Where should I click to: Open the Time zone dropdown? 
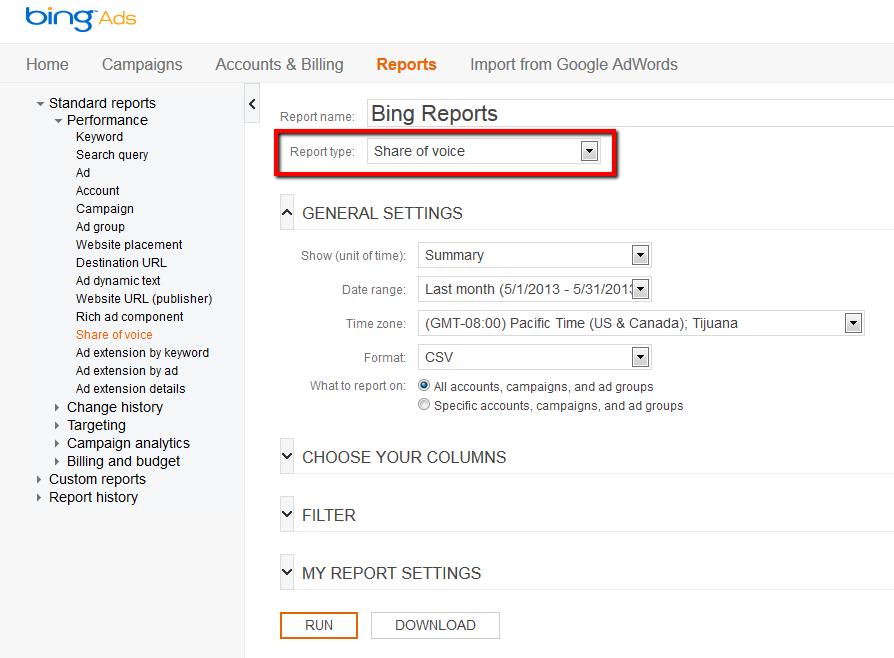852,323
